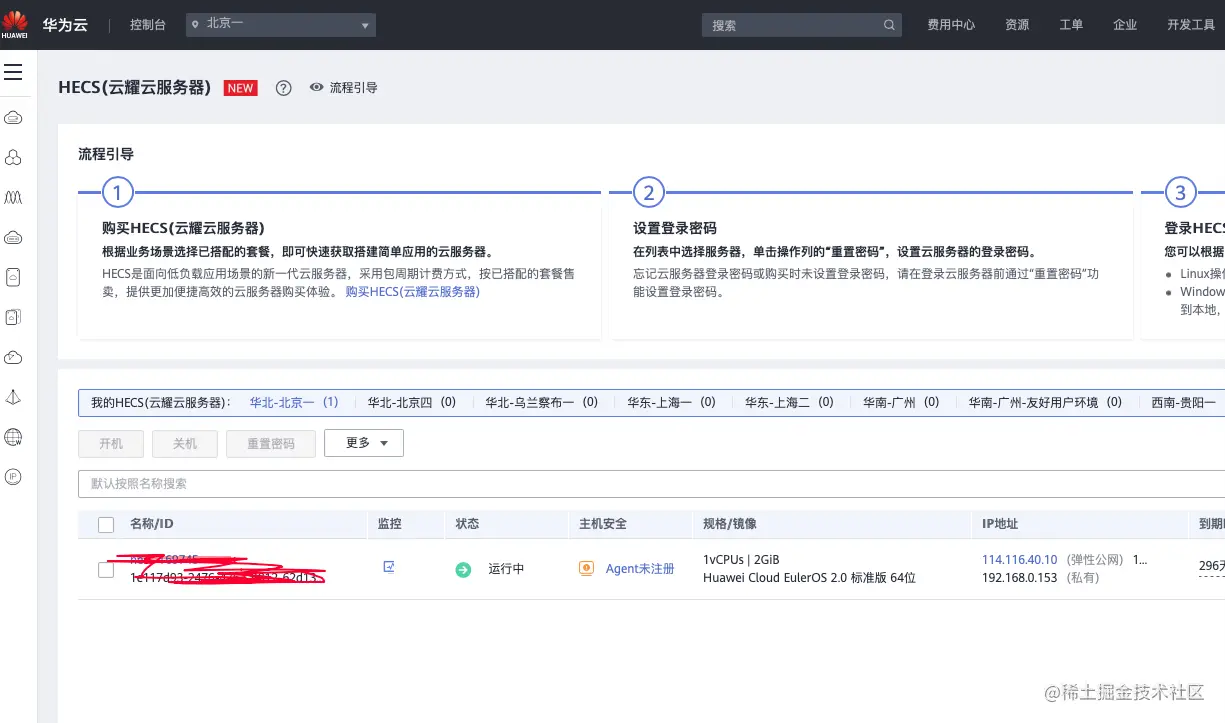Screen dimensions: 1225x723
Task: Click the 流程引导 text link beside the title
Action: click(x=354, y=88)
